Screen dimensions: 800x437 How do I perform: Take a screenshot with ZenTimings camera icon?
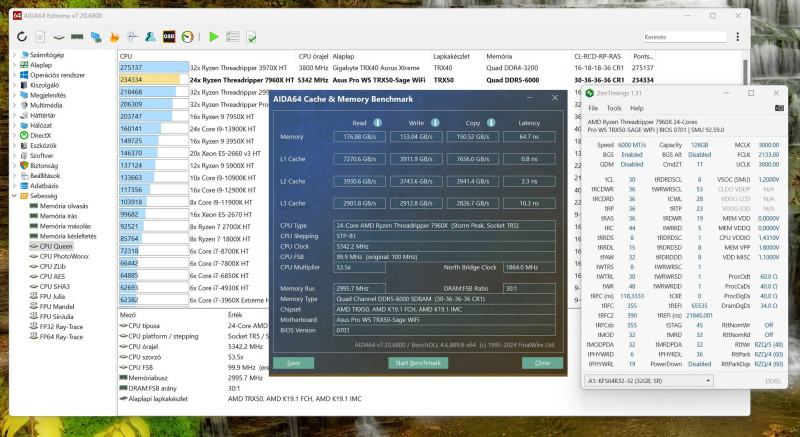pos(779,108)
